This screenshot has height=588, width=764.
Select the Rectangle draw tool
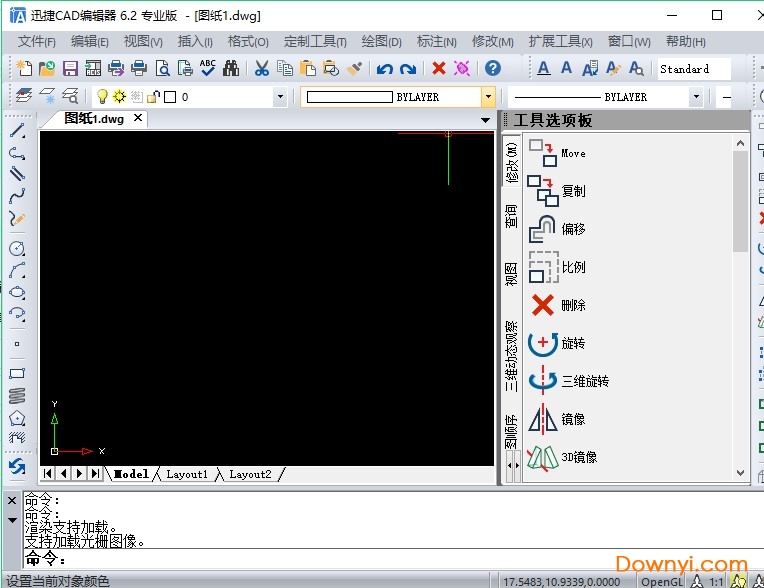(17, 374)
